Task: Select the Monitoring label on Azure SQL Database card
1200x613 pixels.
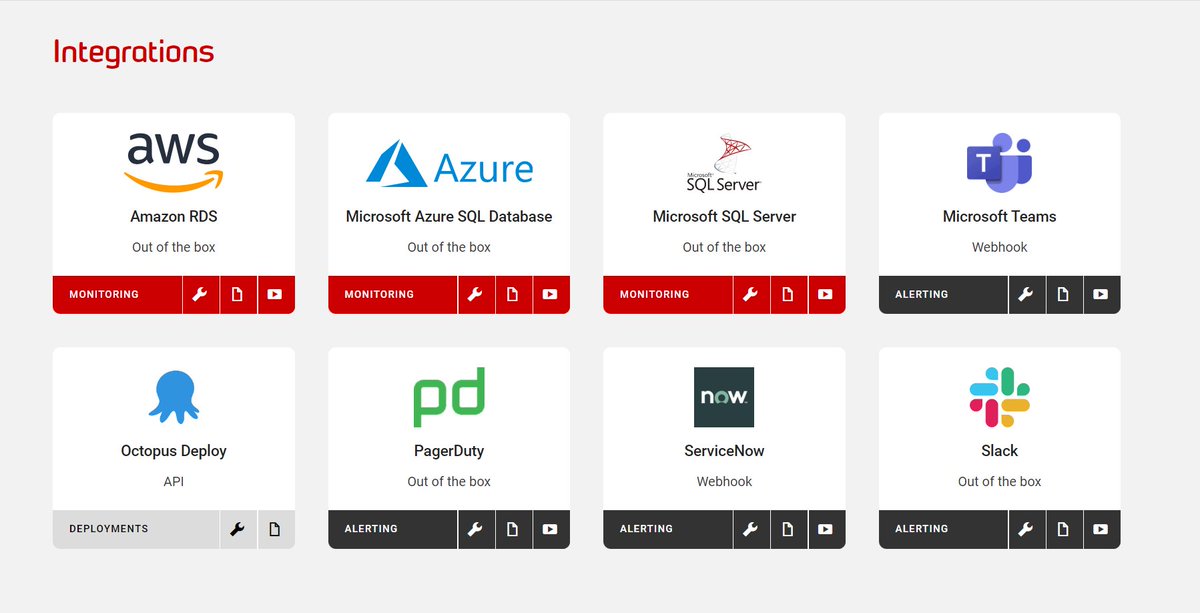Action: pyautogui.click(x=379, y=295)
